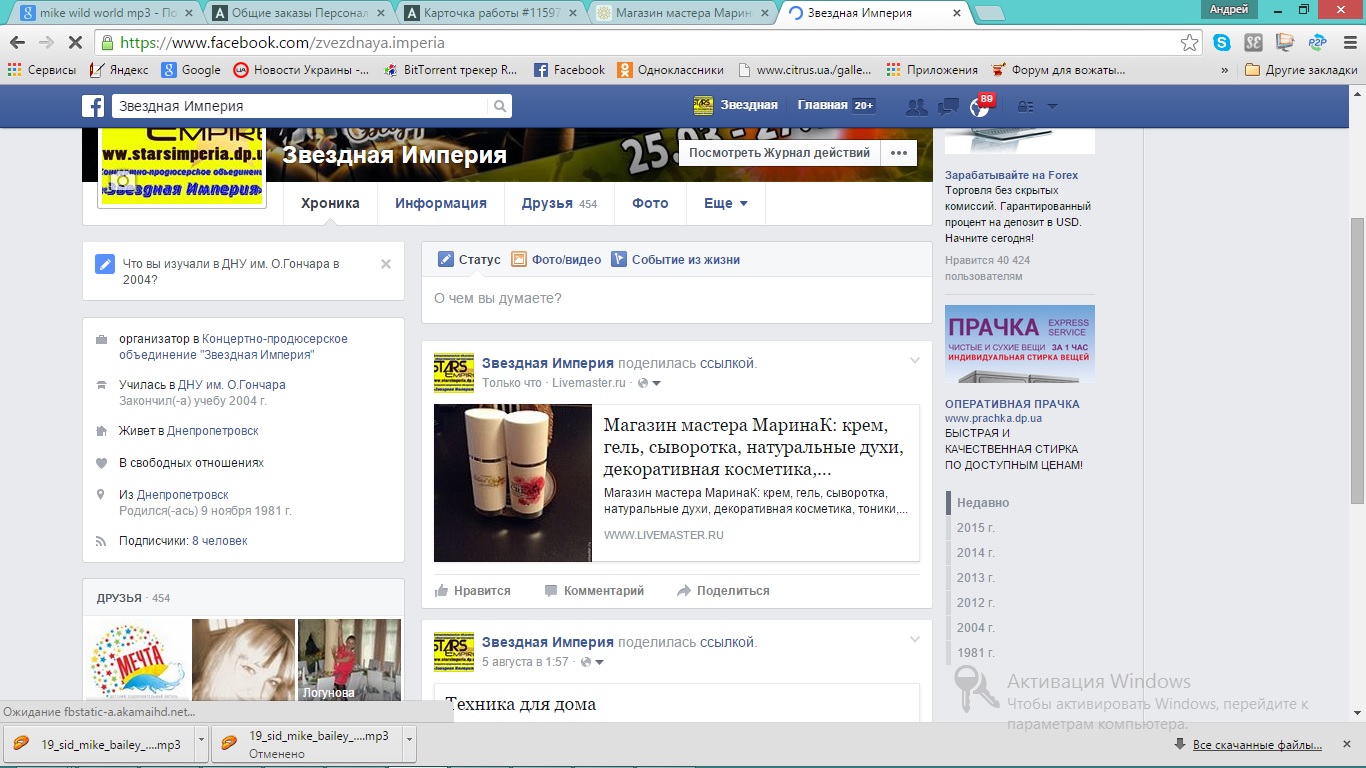Screen dimensions: 1366x768
Task: Click Посмотреть Журнал действий button
Action: [x=779, y=153]
